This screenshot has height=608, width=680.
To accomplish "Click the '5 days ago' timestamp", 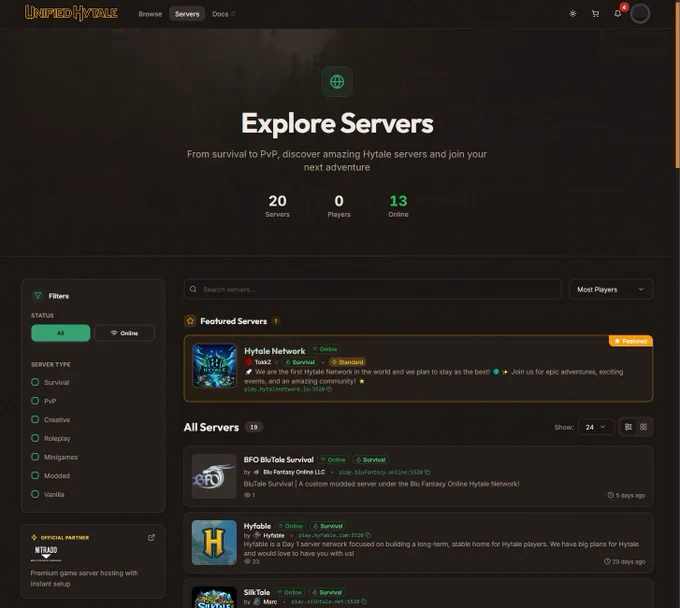I will pos(626,495).
